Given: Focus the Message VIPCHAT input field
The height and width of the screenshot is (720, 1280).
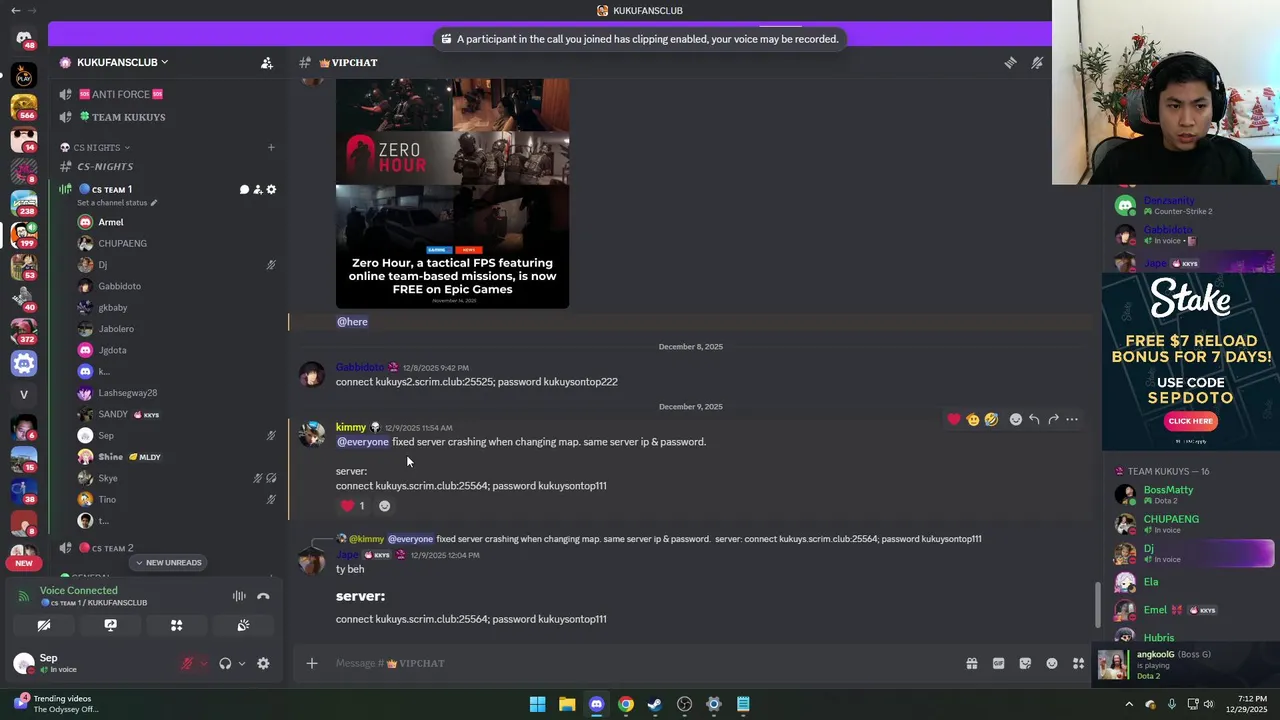Looking at the screenshot, I should point(640,663).
